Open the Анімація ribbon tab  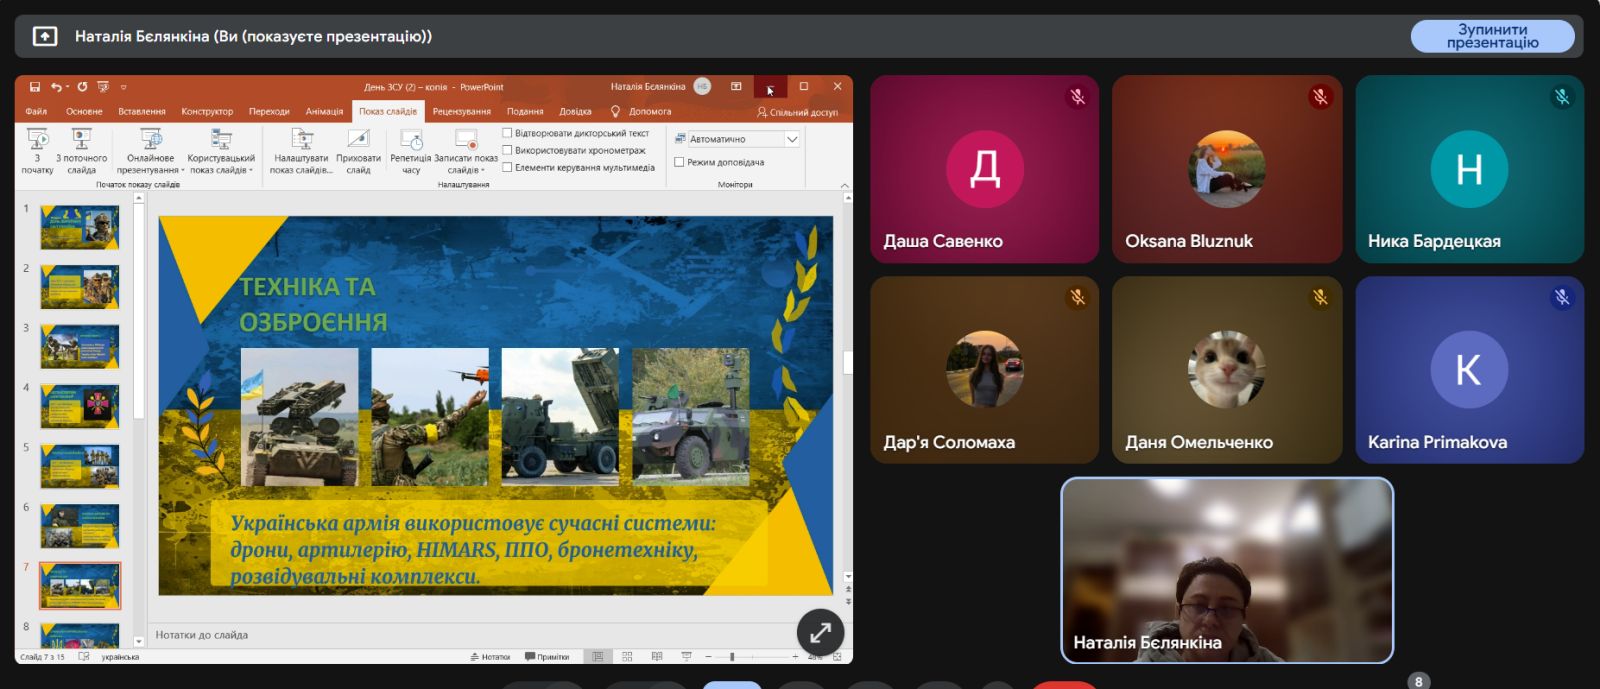[x=324, y=112]
